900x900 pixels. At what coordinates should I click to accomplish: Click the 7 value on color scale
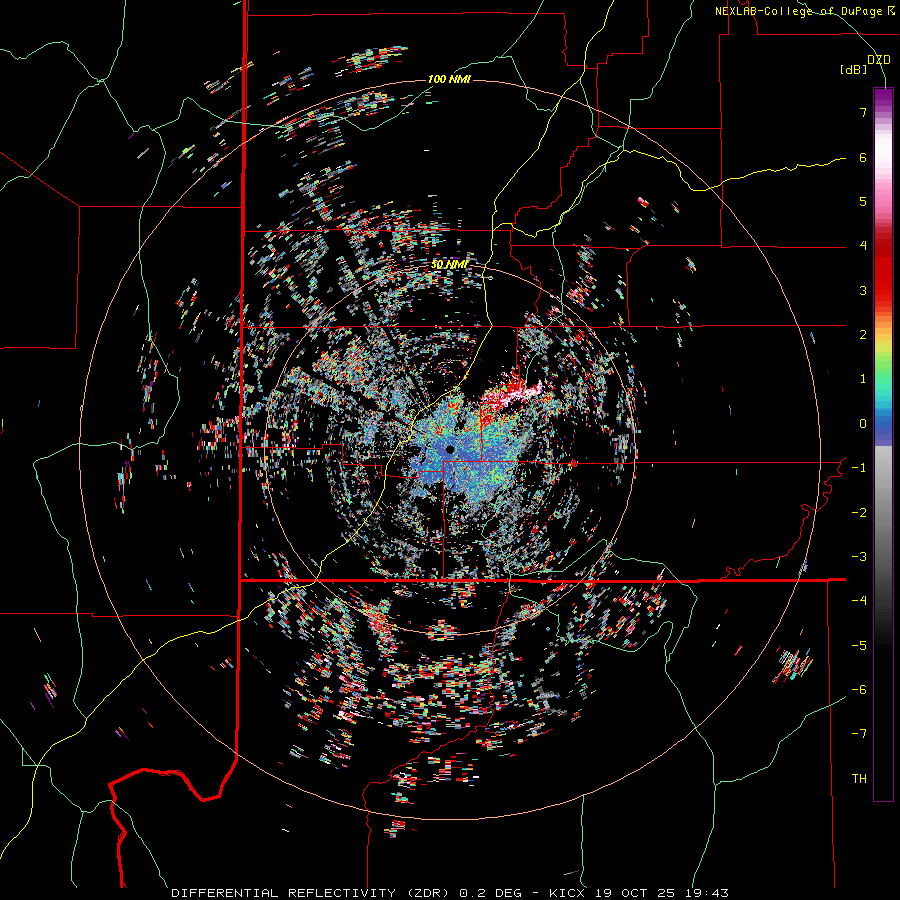pyautogui.click(x=863, y=112)
